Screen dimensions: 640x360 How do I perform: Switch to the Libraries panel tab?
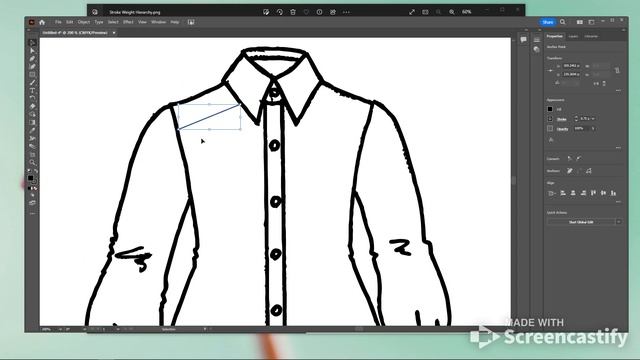pyautogui.click(x=591, y=36)
